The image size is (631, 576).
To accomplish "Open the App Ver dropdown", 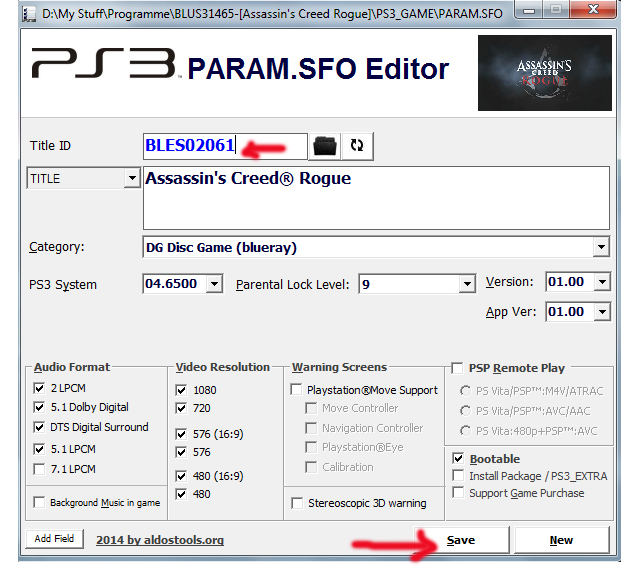I will click(600, 312).
